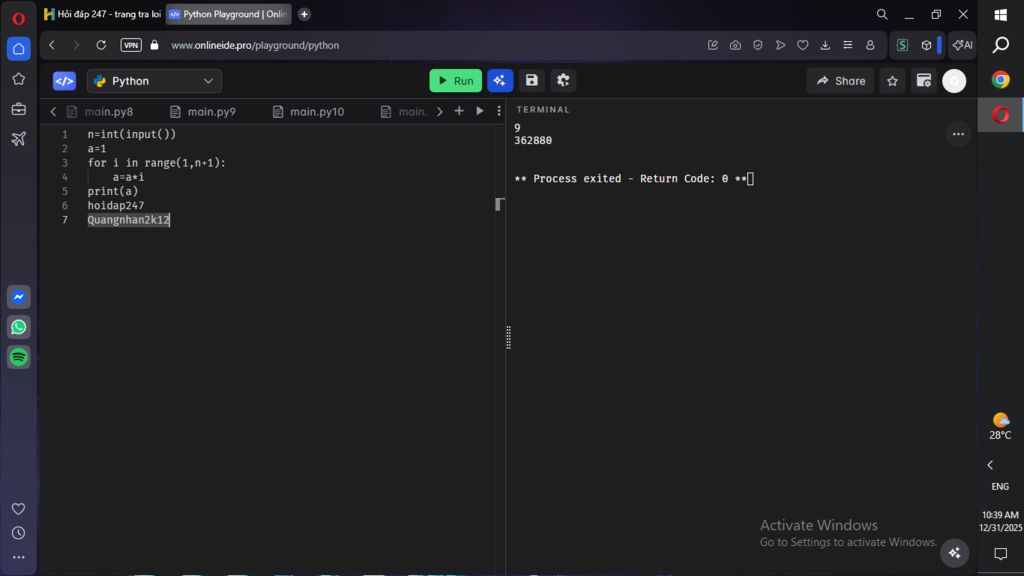Open Spotify in the Opera sidebar
This screenshot has width=1024, height=576.
pos(18,357)
